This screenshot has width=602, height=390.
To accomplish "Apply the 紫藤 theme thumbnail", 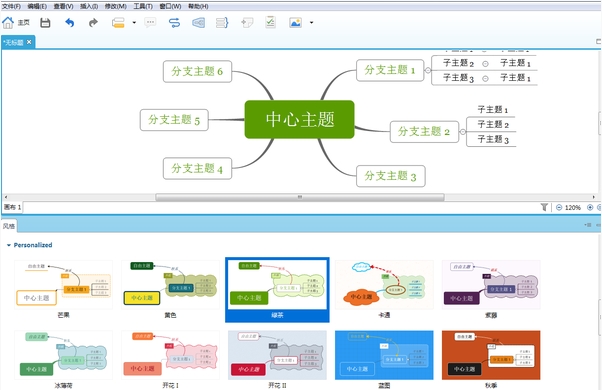I will 491,284.
